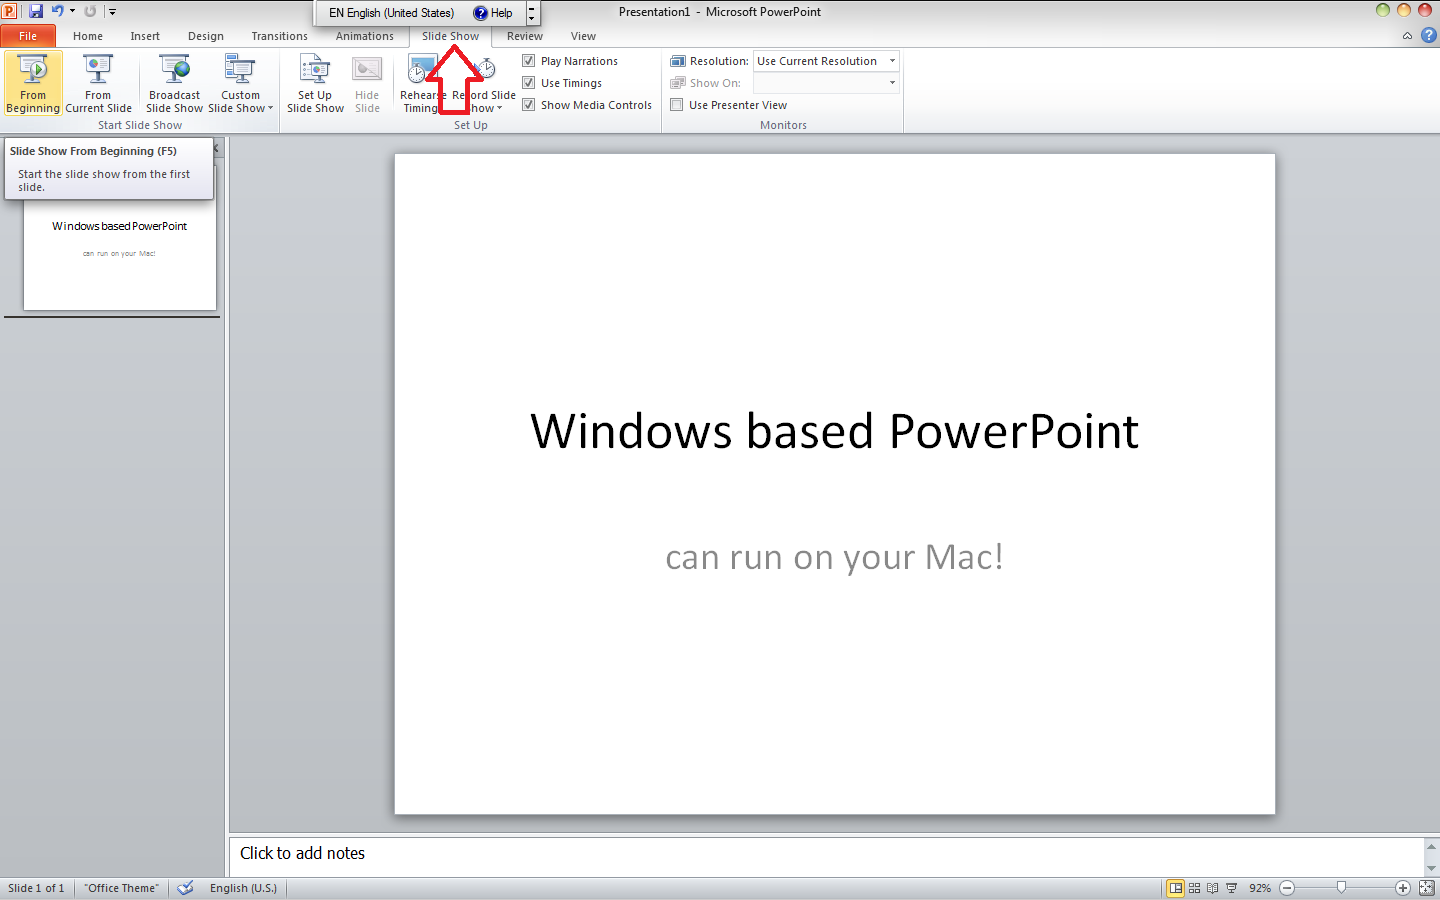Open the View tab

(x=583, y=36)
